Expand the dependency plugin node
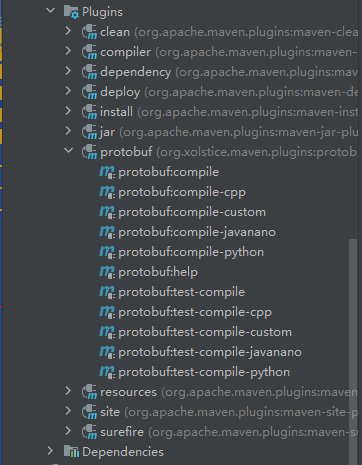362x465 pixels. coord(68,71)
